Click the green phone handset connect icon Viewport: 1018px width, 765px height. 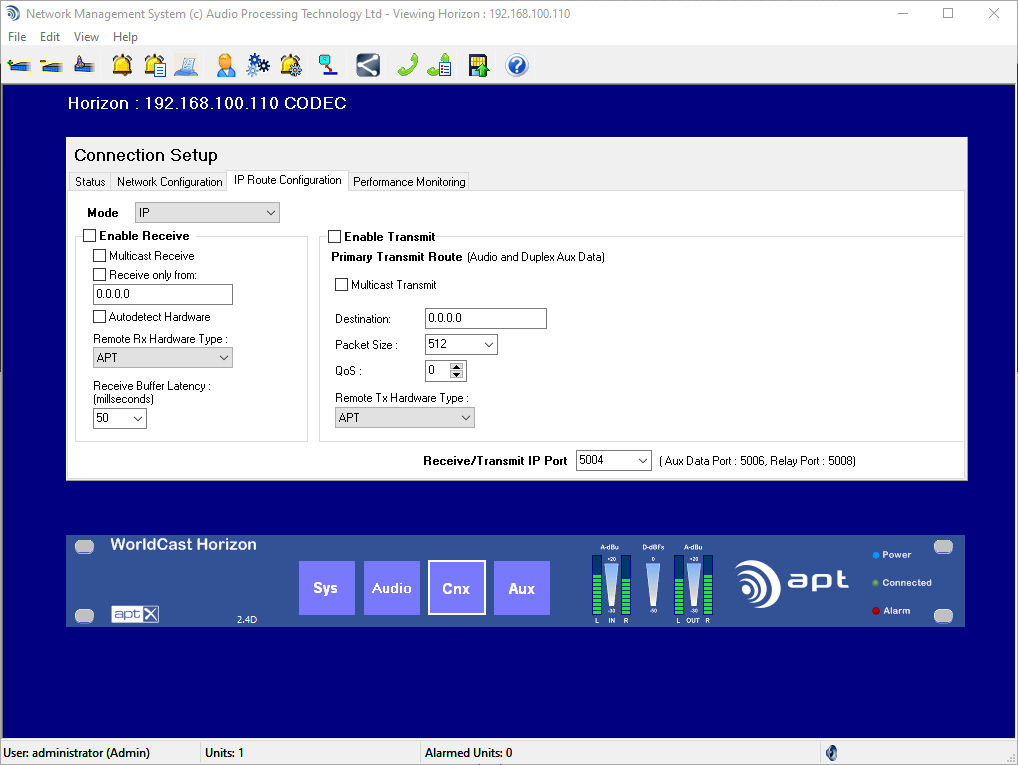(408, 66)
